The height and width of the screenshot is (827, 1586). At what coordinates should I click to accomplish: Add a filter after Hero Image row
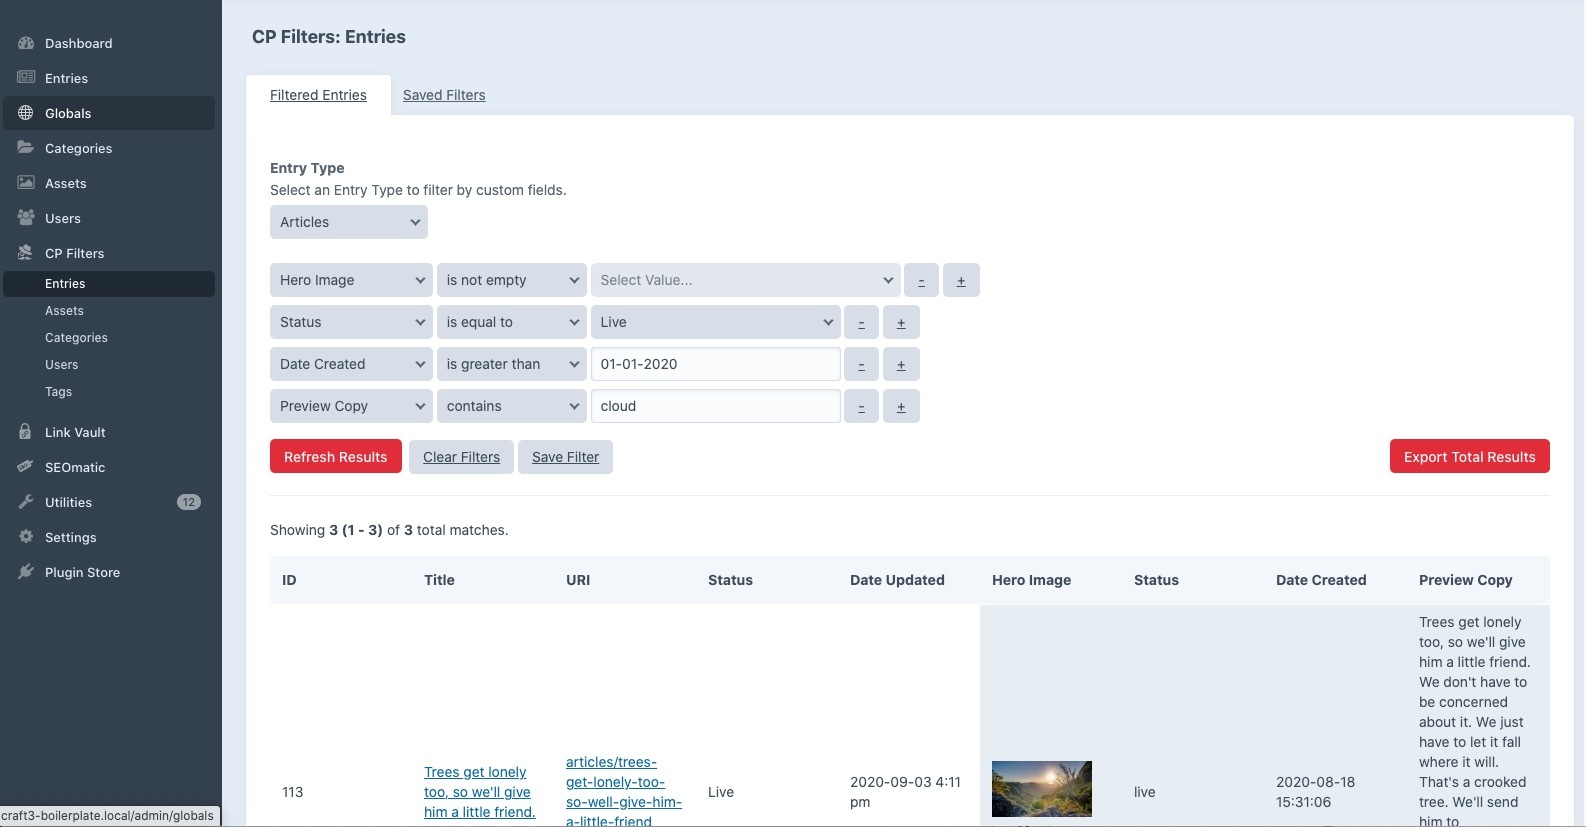point(961,280)
